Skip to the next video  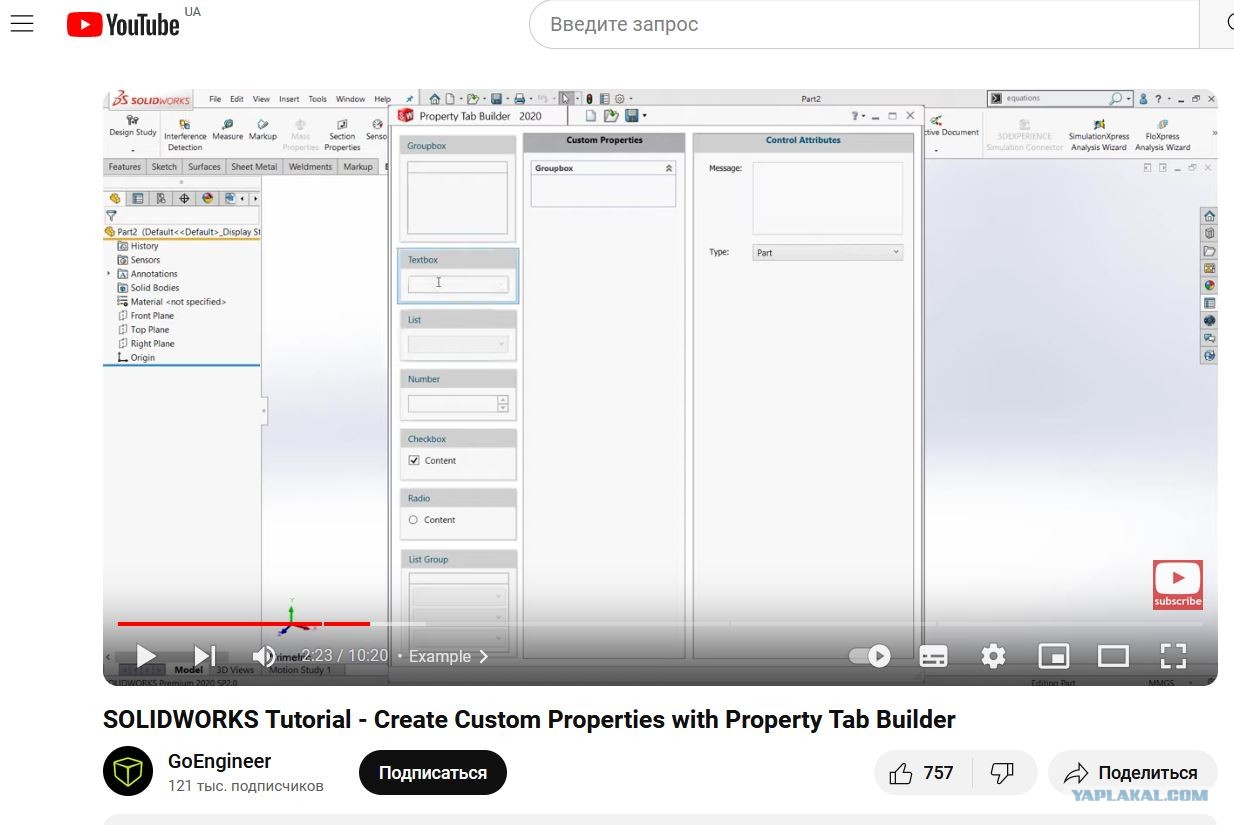click(x=204, y=656)
